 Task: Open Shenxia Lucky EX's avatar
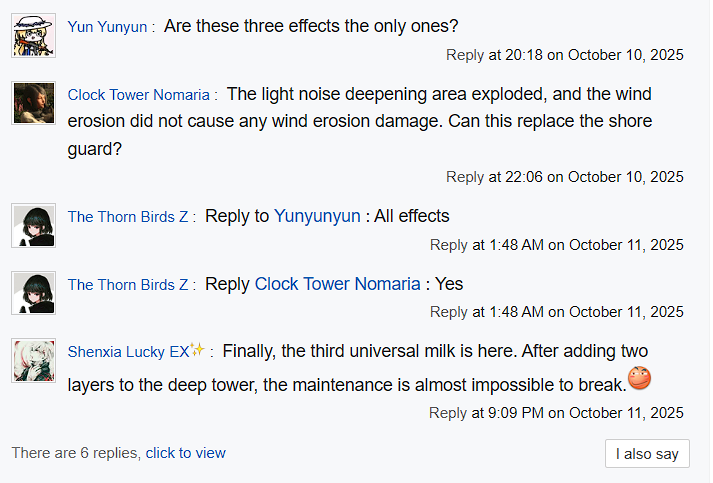pos(33,361)
